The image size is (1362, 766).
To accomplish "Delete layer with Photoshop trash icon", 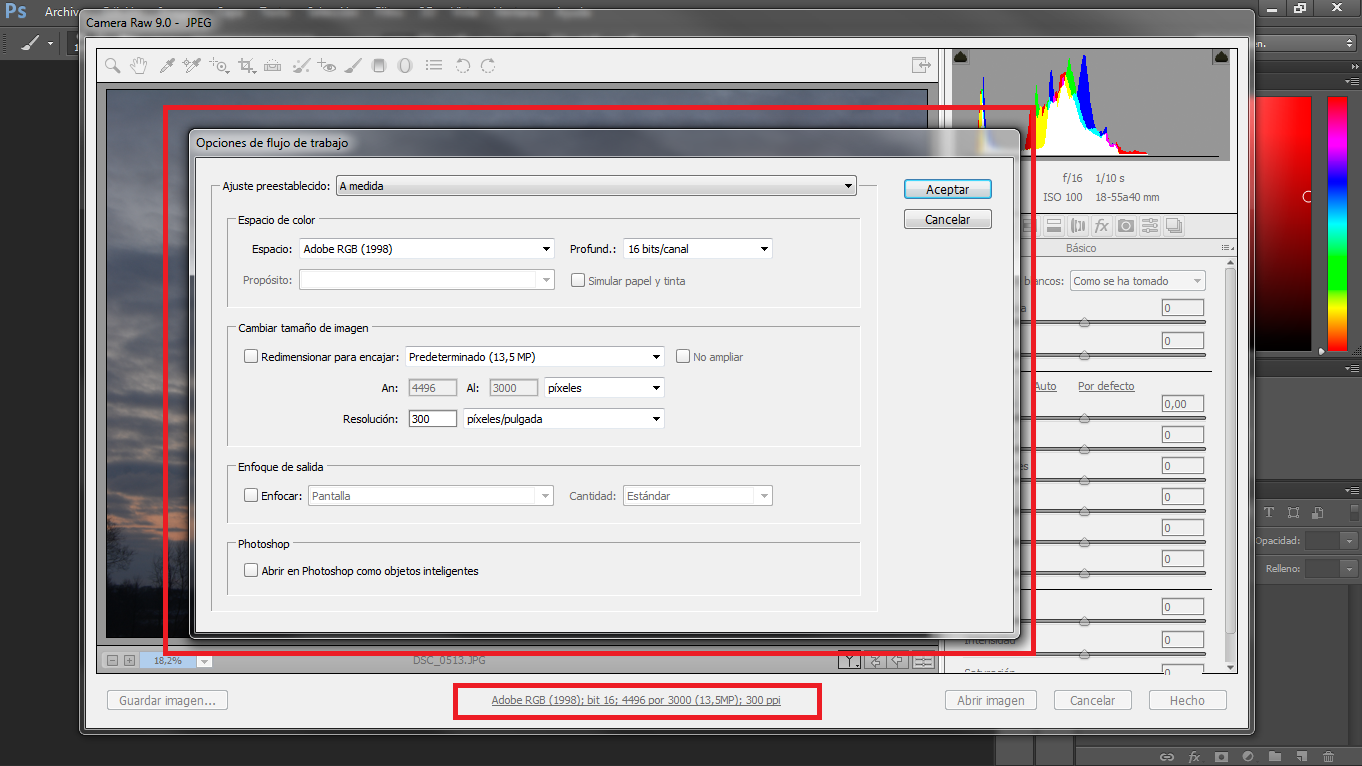I will pos(1328,757).
